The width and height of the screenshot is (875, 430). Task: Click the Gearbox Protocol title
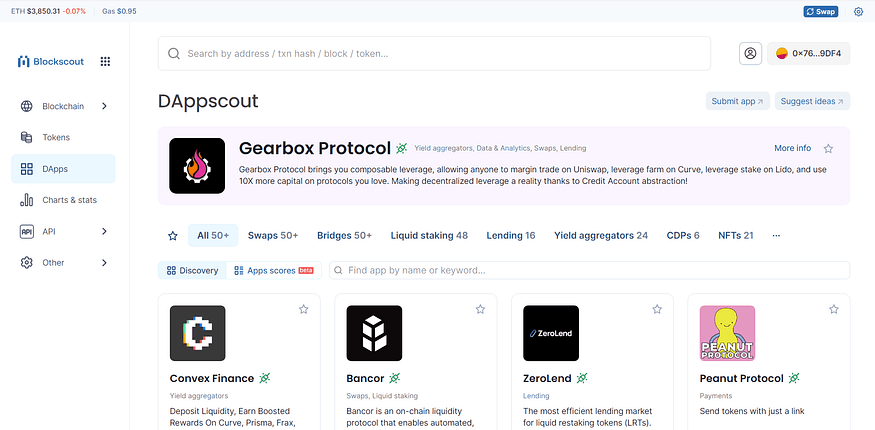point(315,148)
